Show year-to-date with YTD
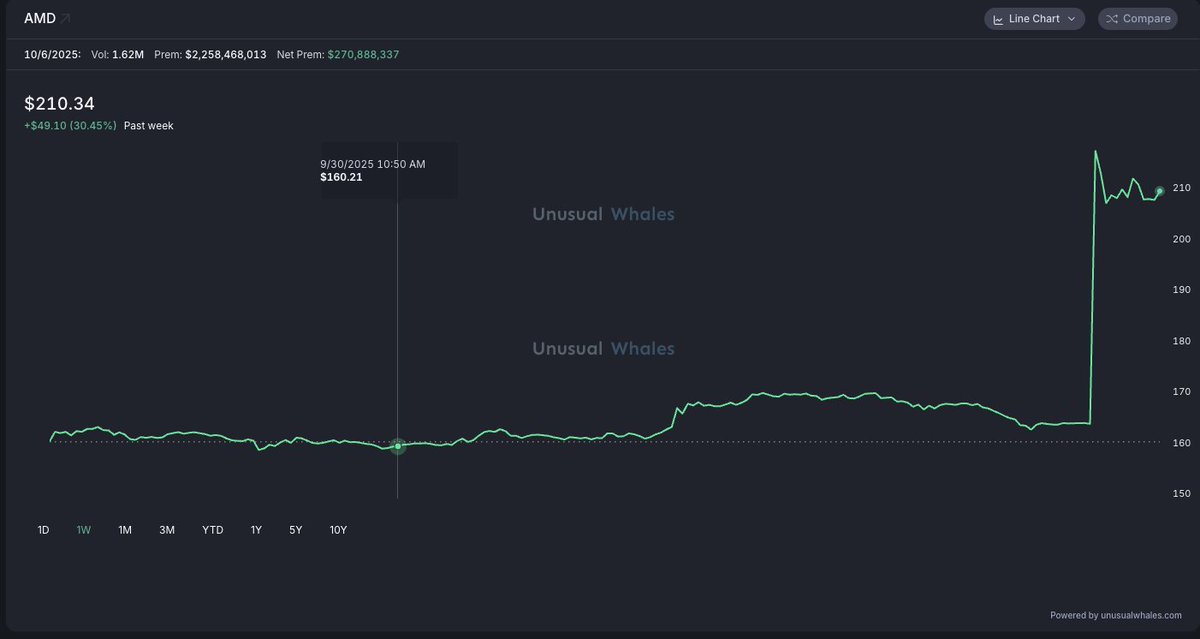Screen dimensions: 1200x639 pyautogui.click(x=212, y=530)
